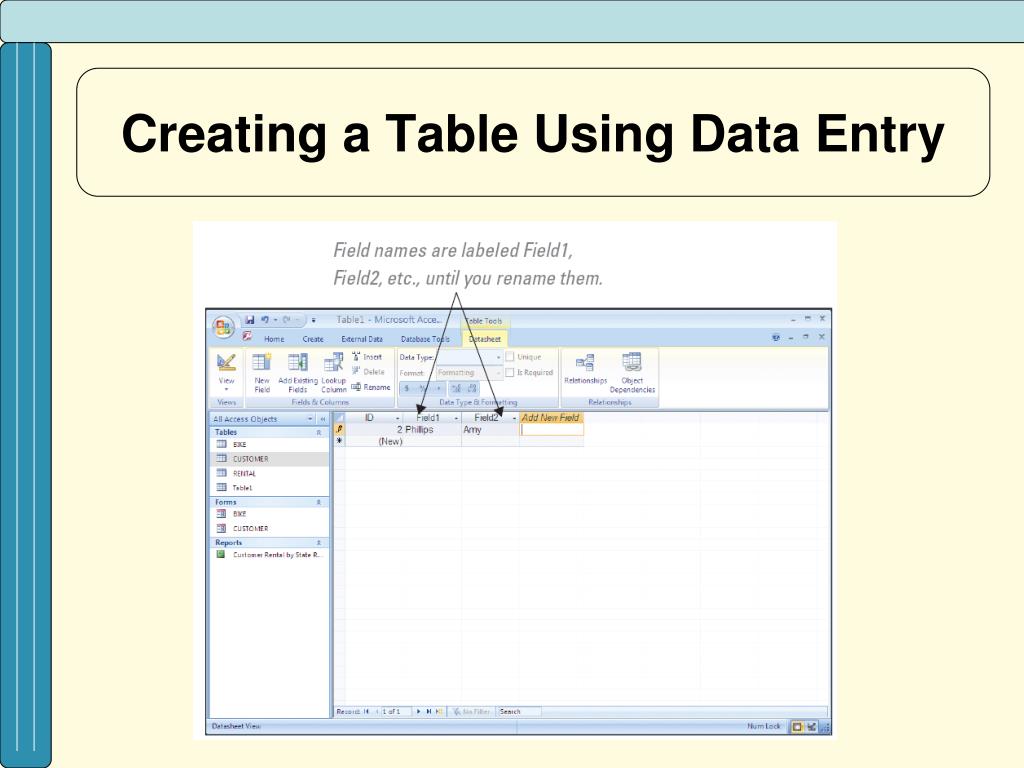Click the Help icon in the ribbon

(x=776, y=338)
